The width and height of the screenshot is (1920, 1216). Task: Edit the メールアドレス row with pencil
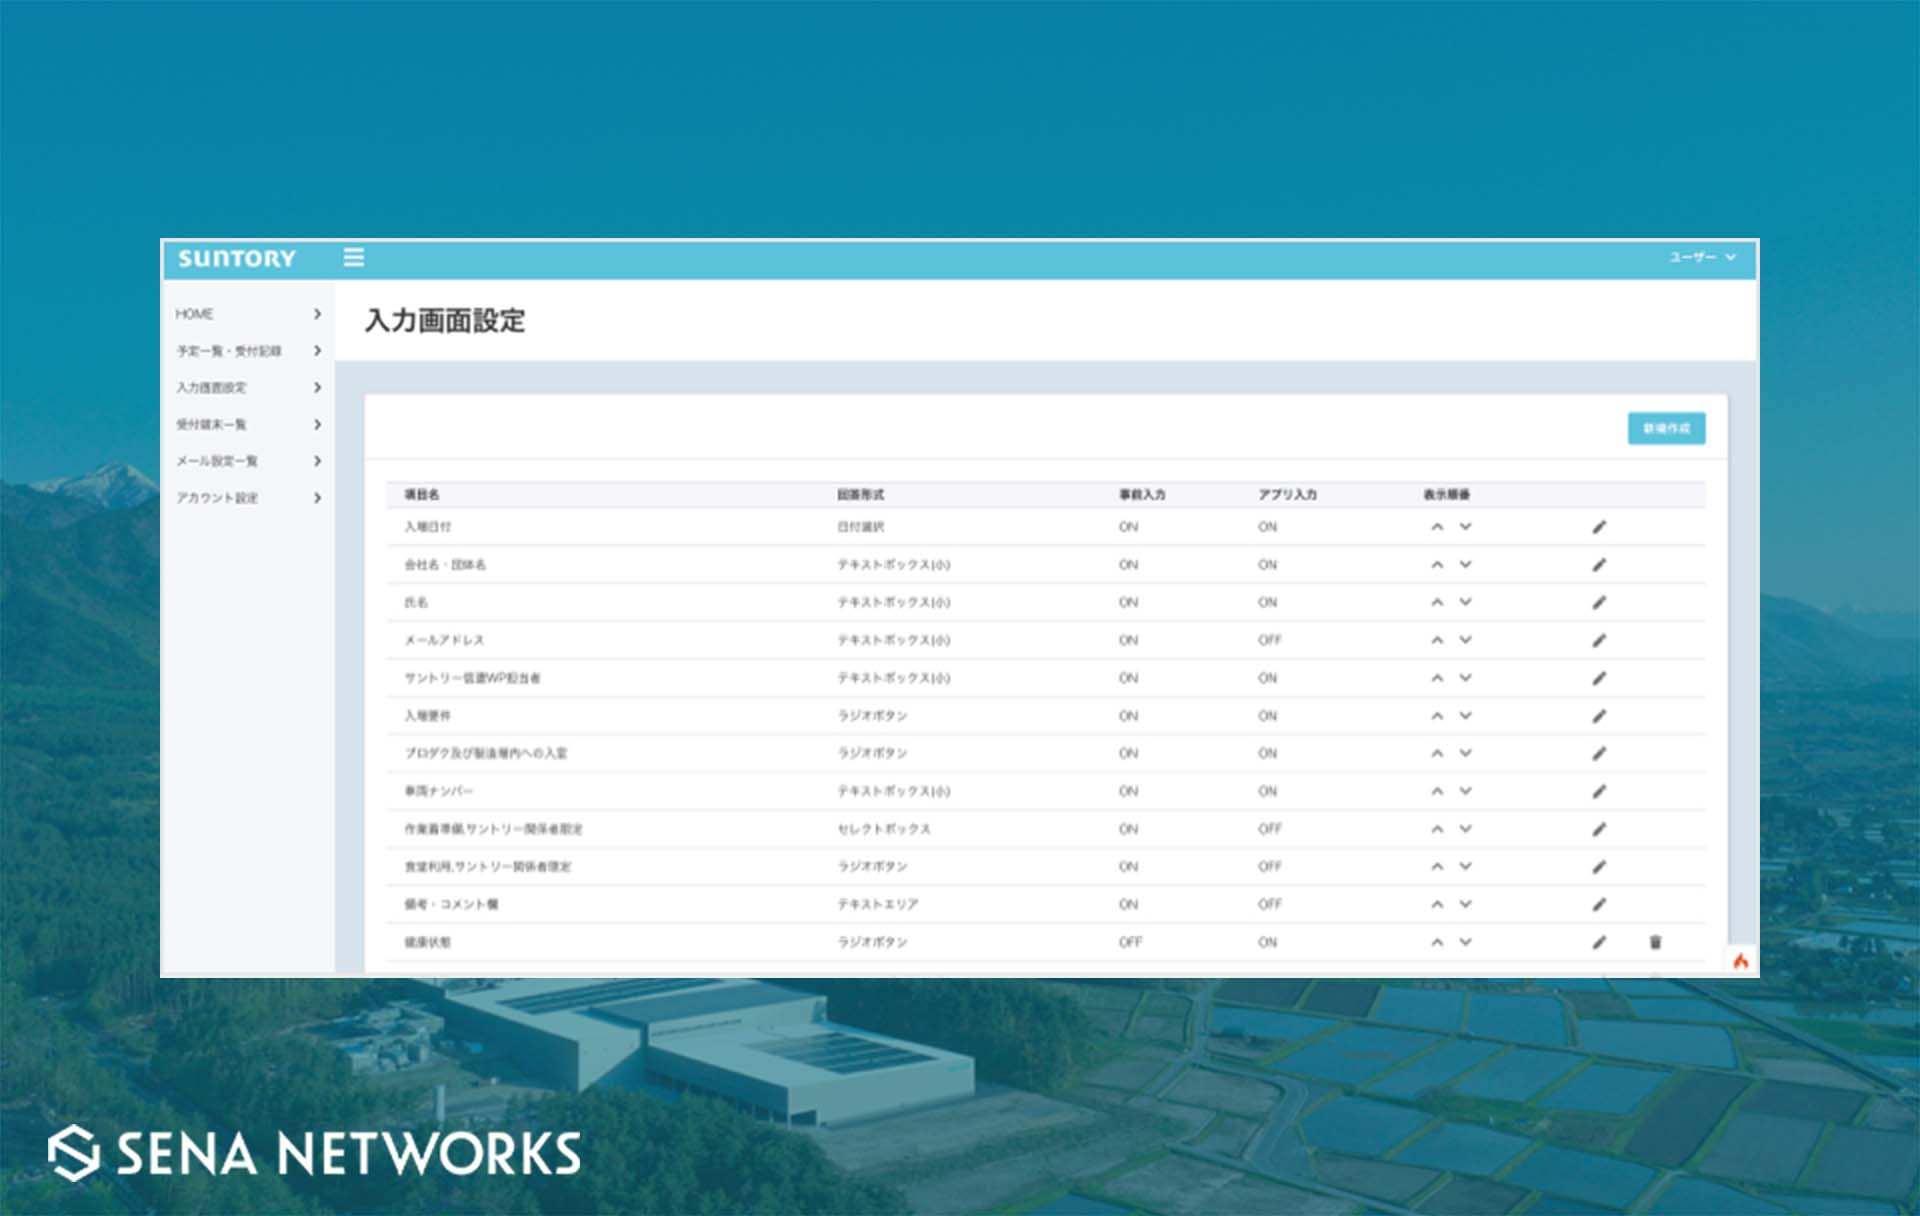click(x=1599, y=640)
